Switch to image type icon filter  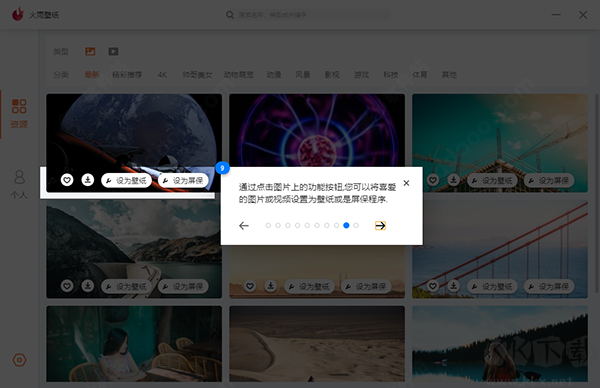point(90,51)
